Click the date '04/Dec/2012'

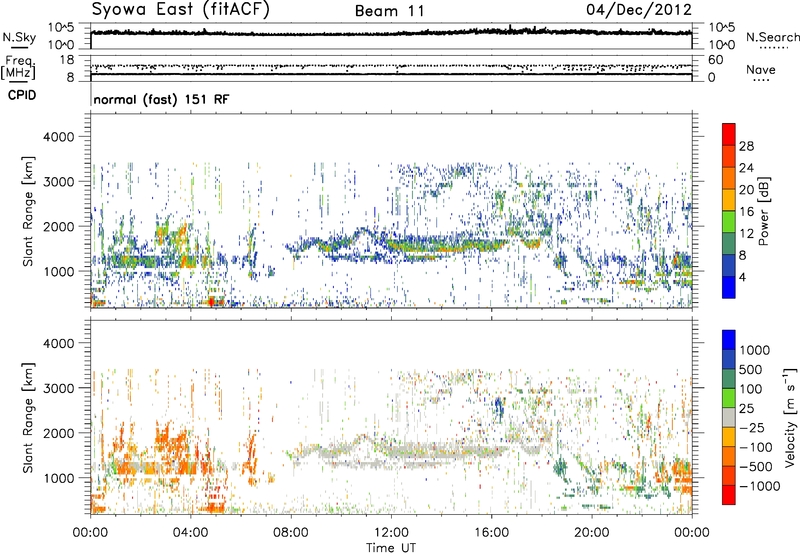tap(639, 9)
